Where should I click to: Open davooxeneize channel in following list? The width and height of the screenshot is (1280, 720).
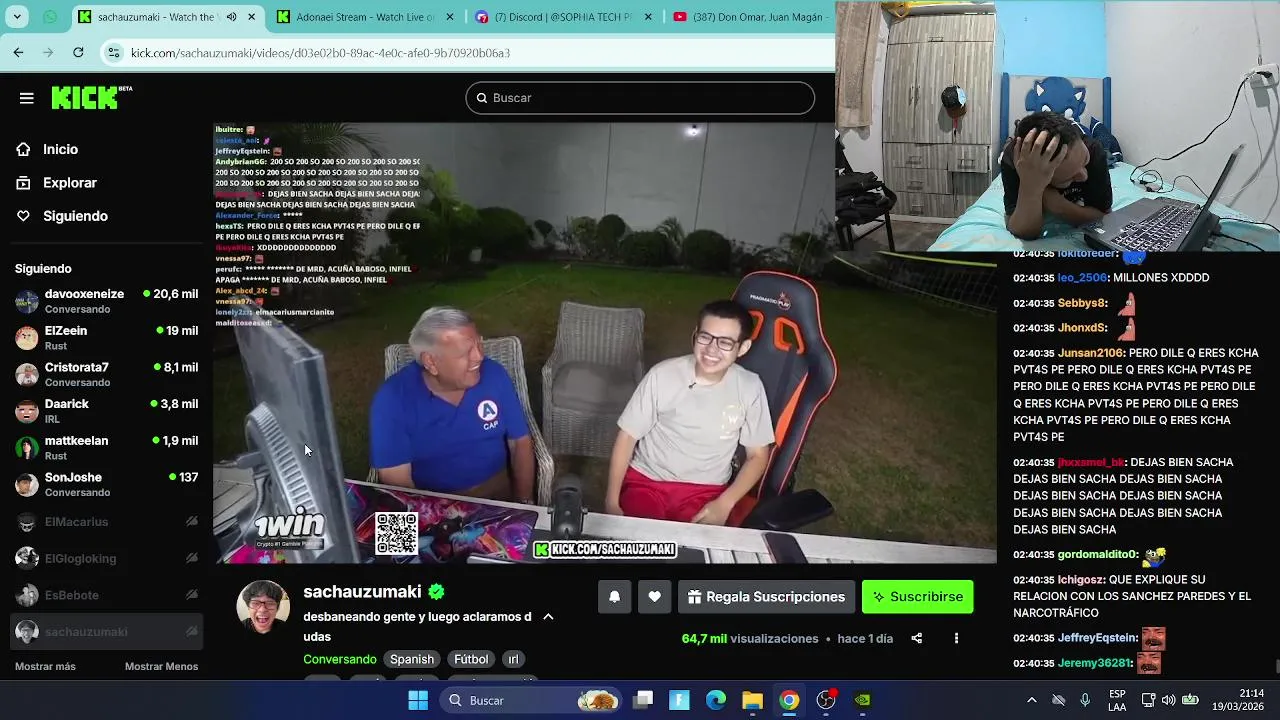[106, 301]
